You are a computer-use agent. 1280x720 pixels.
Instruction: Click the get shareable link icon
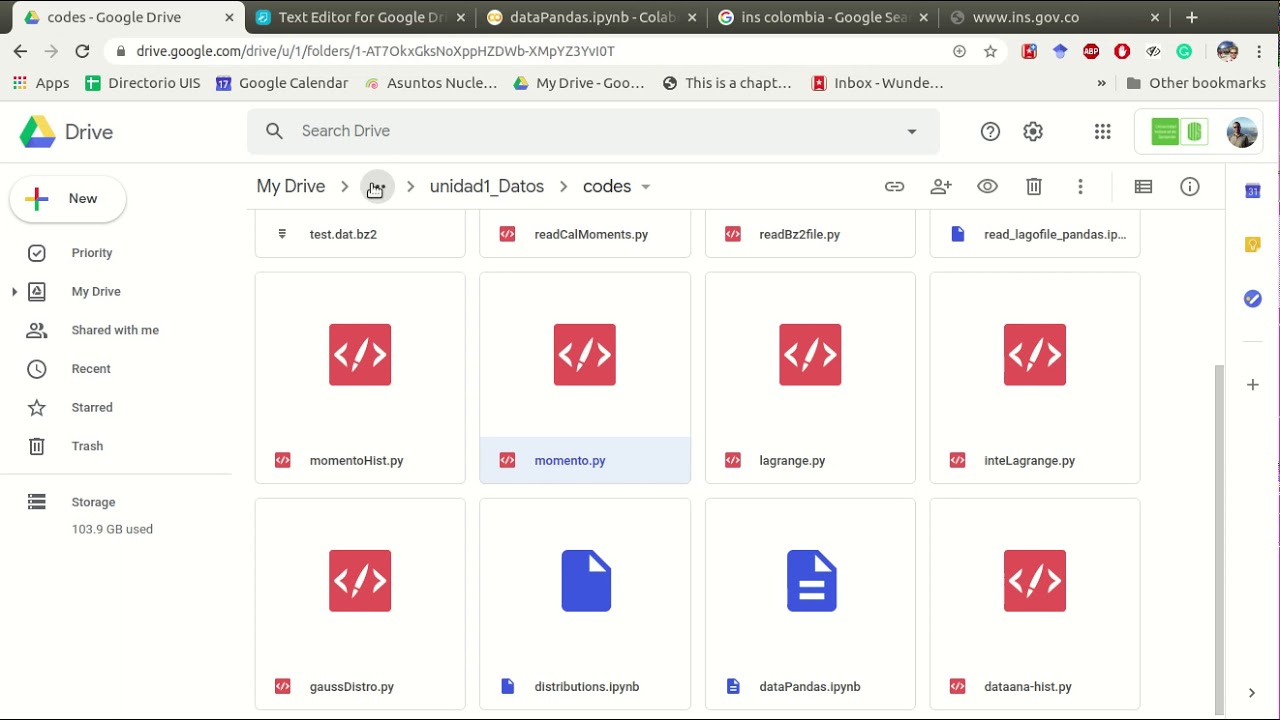pos(894,186)
